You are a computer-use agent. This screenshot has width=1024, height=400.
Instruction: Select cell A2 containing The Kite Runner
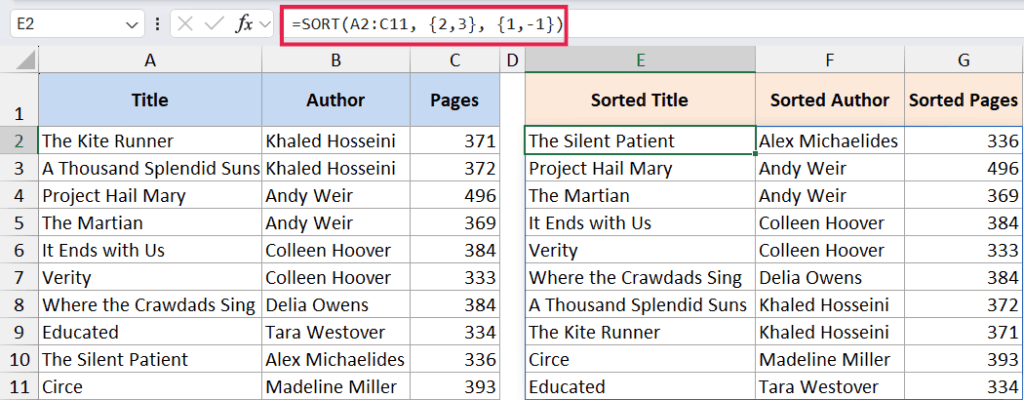[150, 141]
